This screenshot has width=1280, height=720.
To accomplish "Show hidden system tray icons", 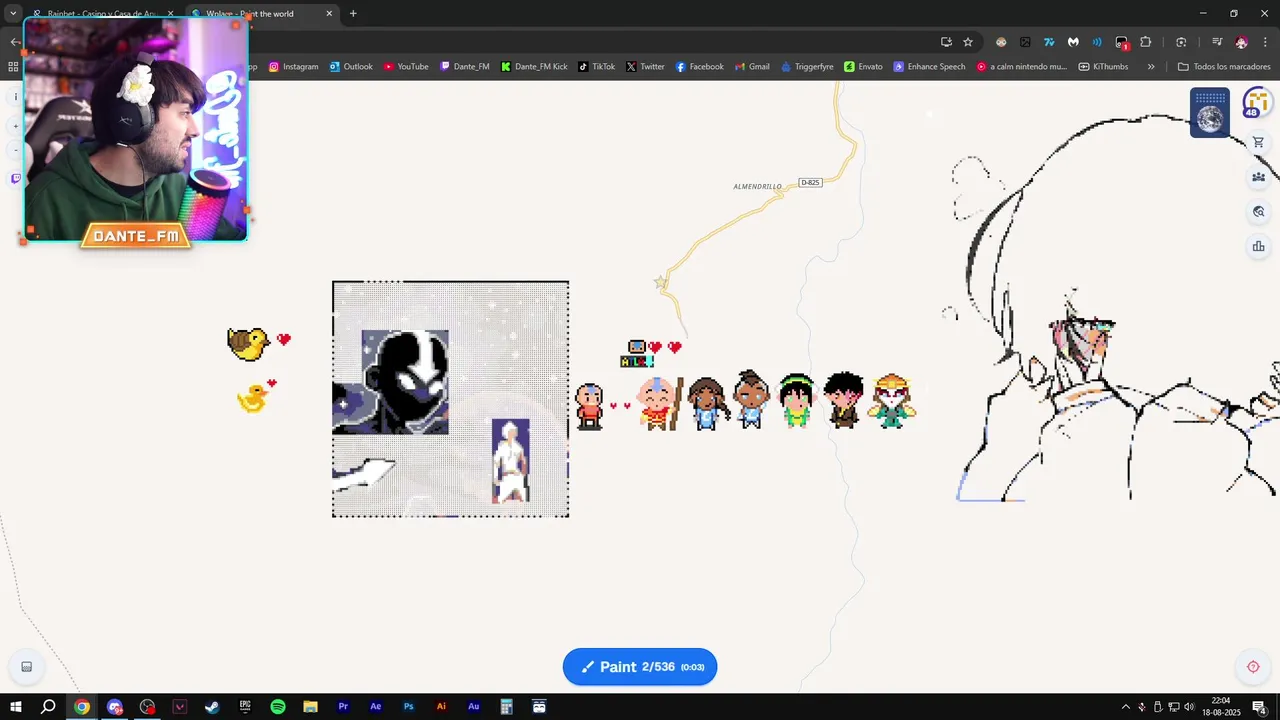I will pos(1126,707).
